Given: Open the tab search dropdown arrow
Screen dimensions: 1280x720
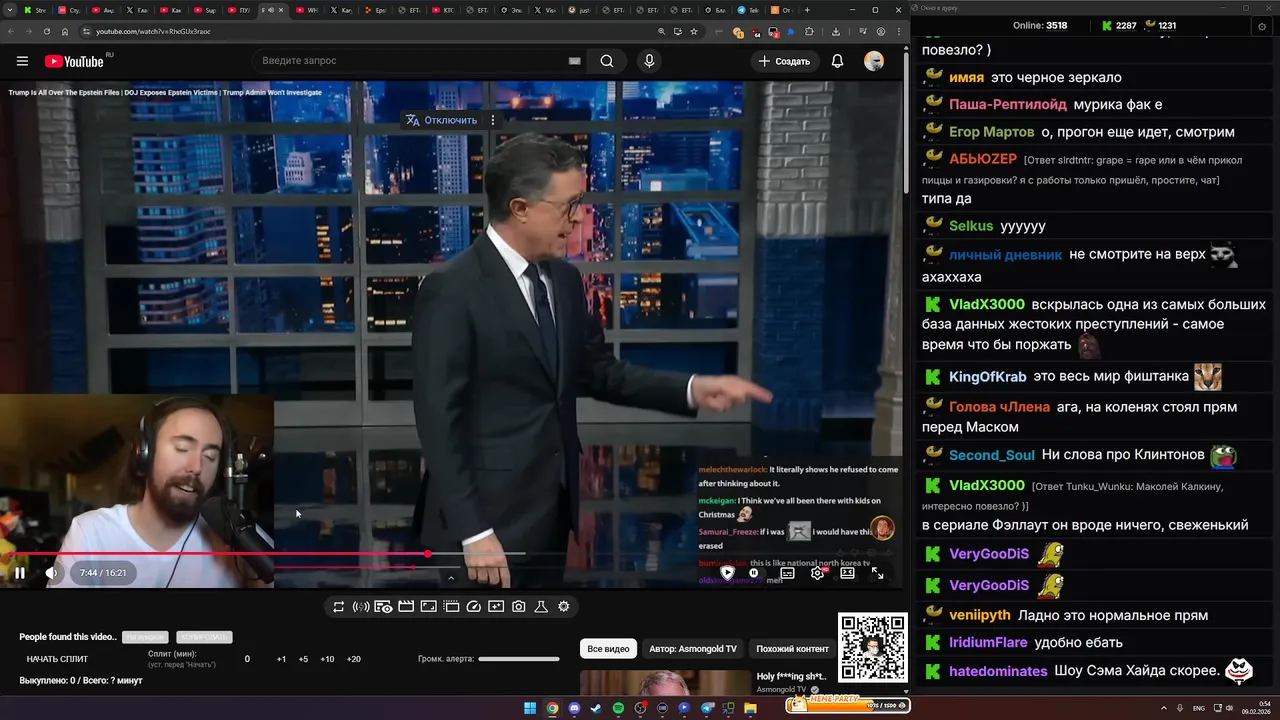Looking at the screenshot, I should pyautogui.click(x=12, y=10).
